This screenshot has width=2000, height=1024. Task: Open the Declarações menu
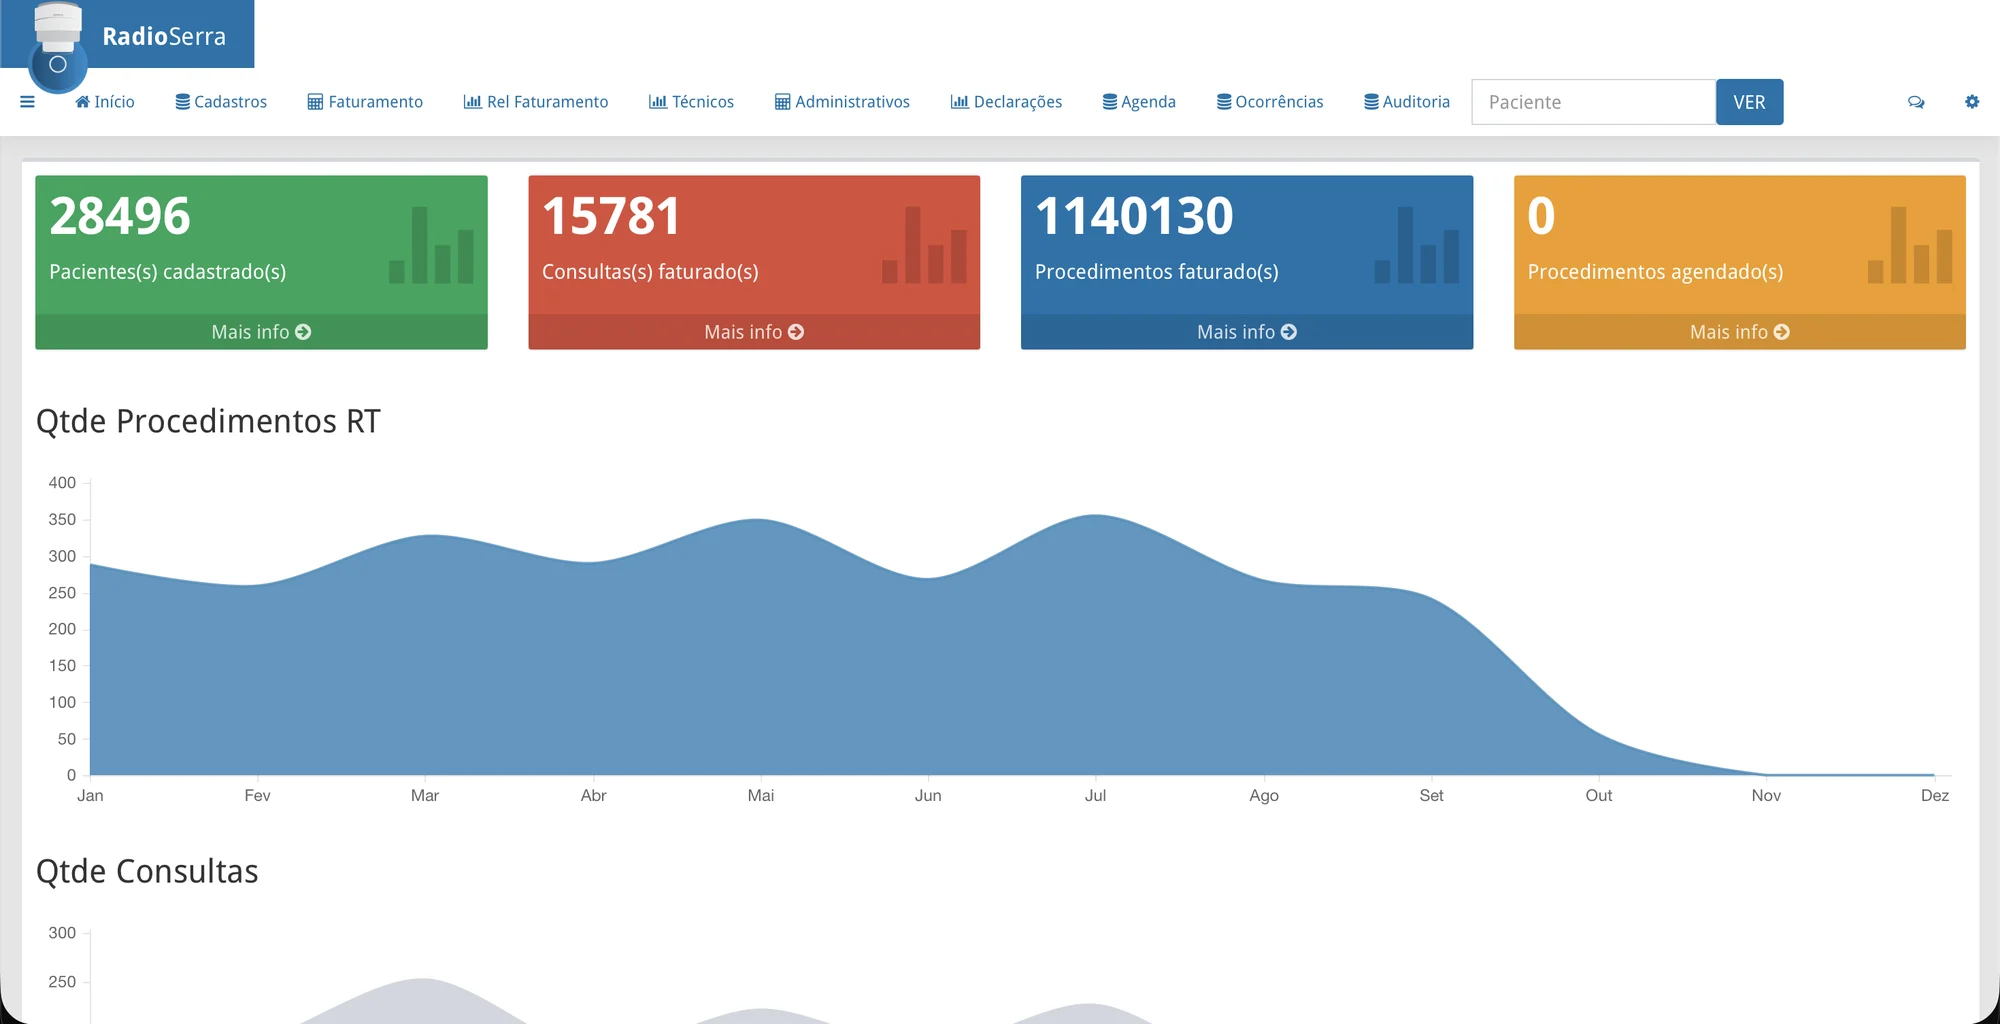[x=1006, y=102]
